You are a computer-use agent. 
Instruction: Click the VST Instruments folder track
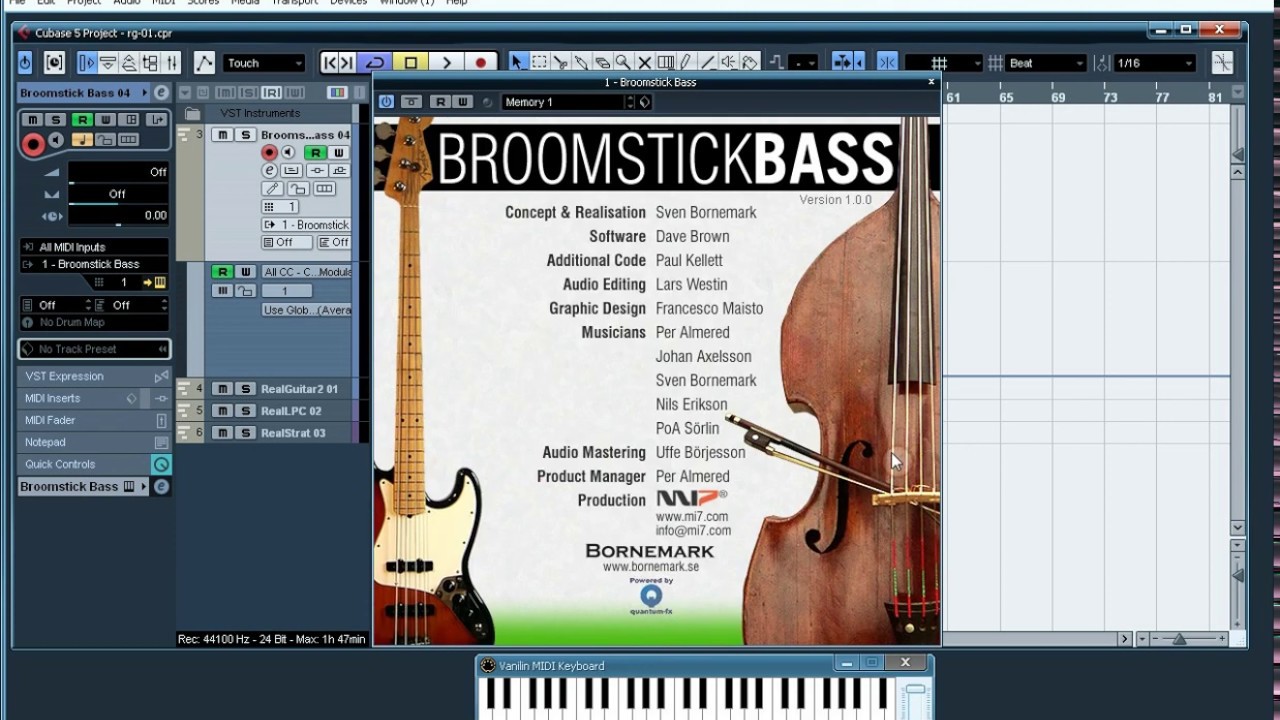click(x=260, y=113)
